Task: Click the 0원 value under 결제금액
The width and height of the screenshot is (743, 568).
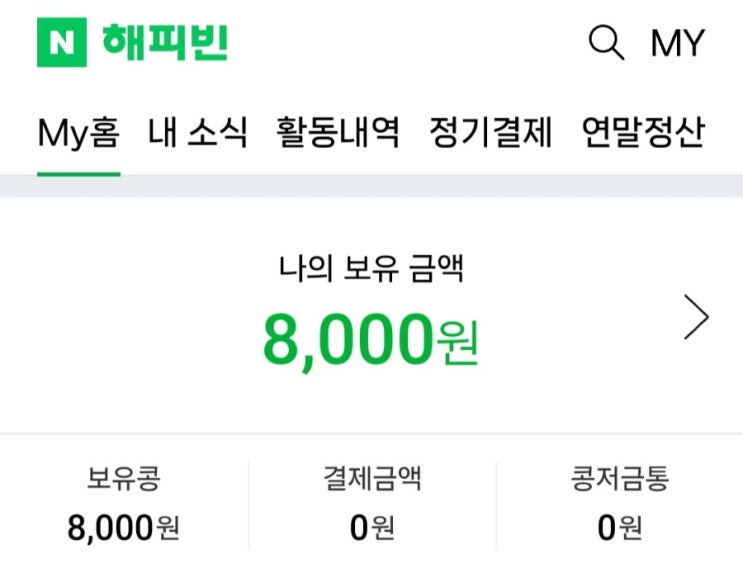Action: click(372, 527)
